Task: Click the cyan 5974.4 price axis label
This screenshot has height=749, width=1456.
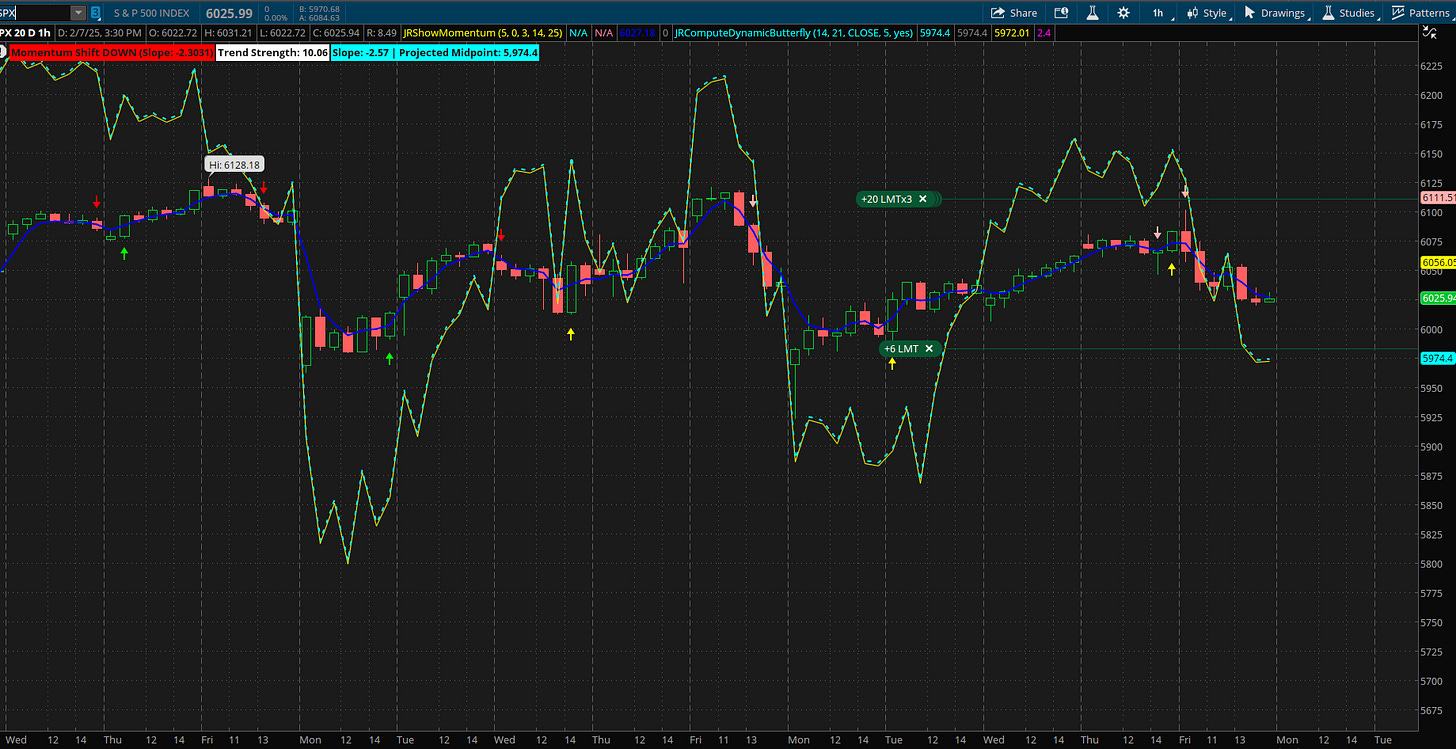Action: [x=1437, y=358]
